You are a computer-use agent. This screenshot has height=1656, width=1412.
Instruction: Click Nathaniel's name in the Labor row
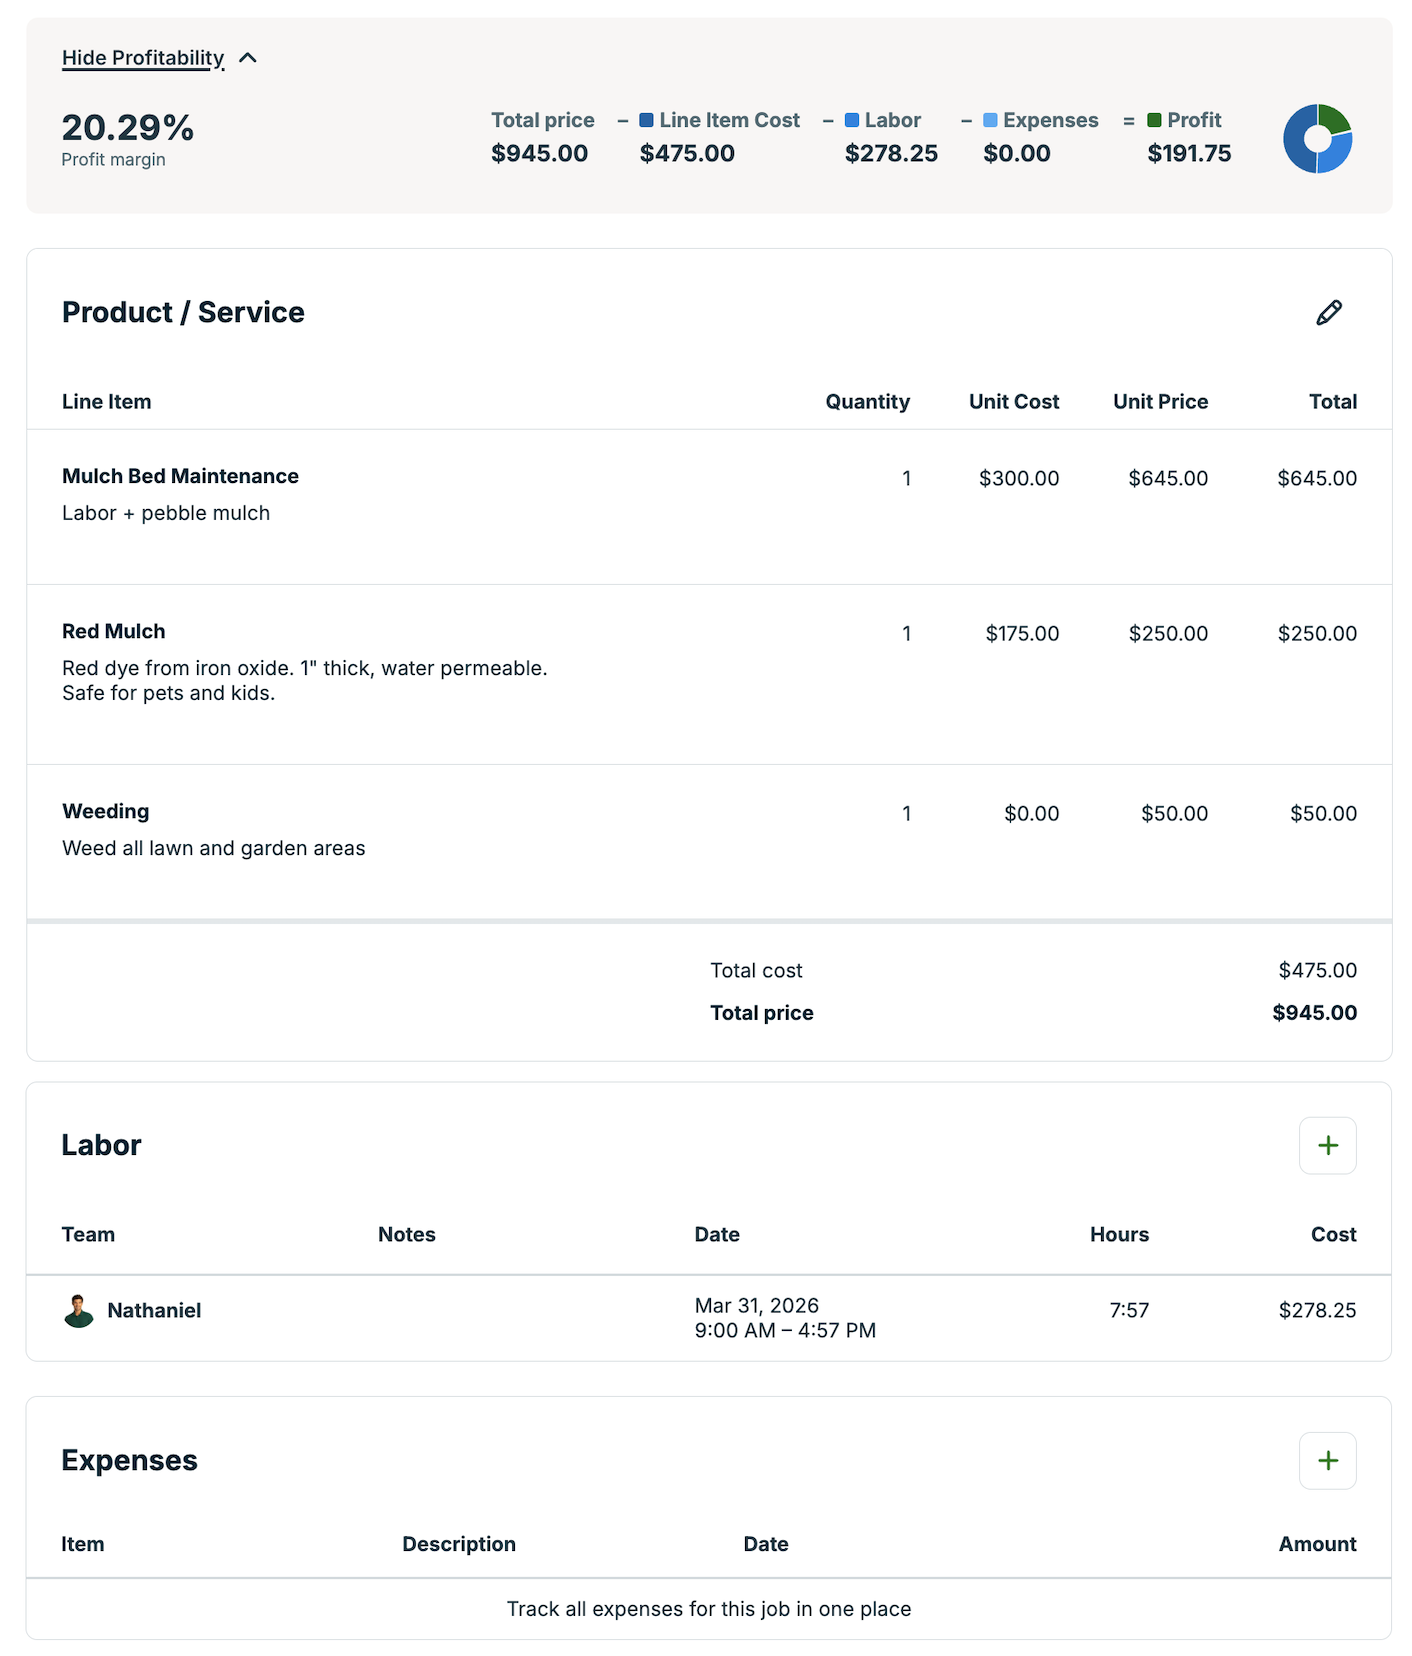(x=154, y=1311)
